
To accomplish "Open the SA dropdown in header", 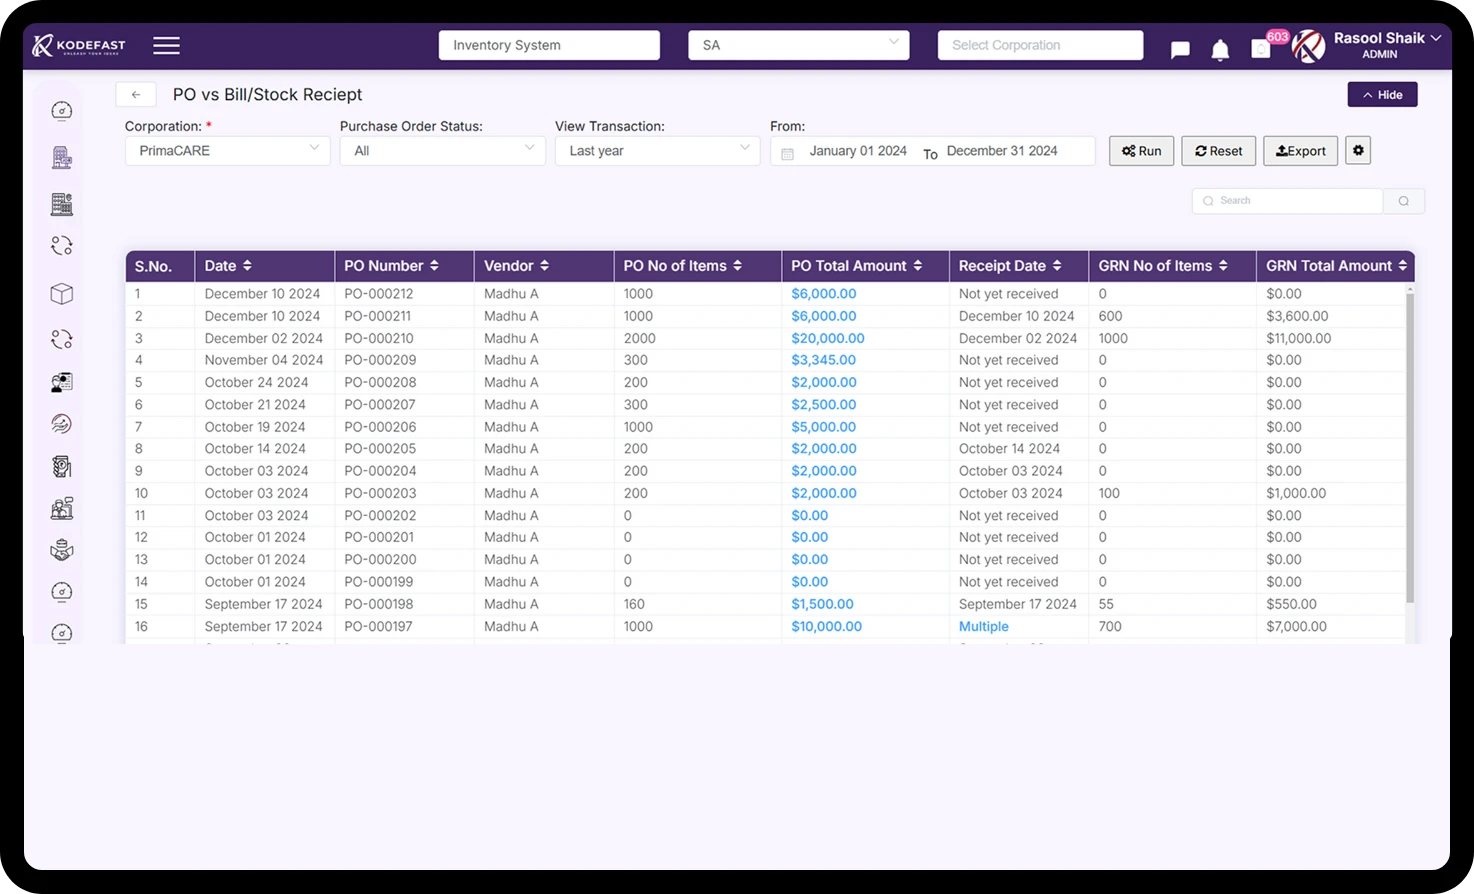I will tap(799, 45).
